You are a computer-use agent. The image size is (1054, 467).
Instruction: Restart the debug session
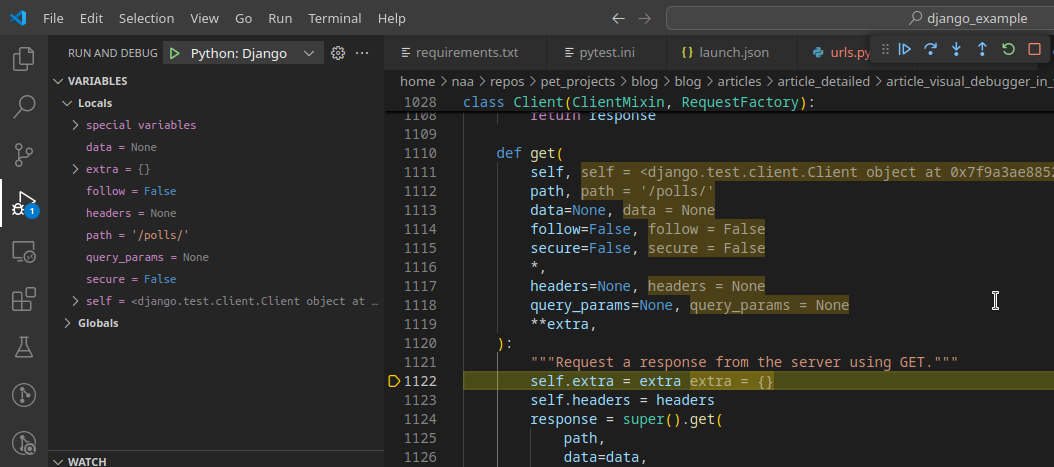click(1008, 49)
